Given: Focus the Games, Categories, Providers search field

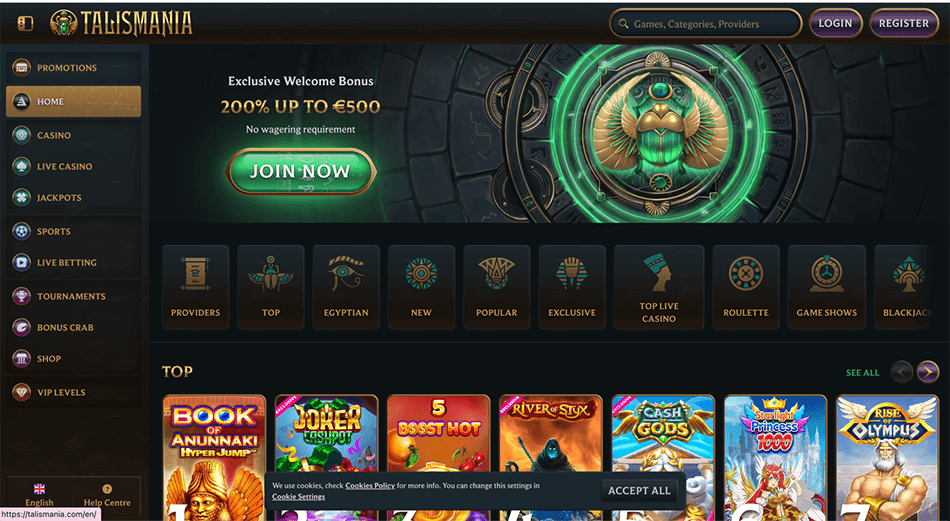Looking at the screenshot, I should point(705,24).
